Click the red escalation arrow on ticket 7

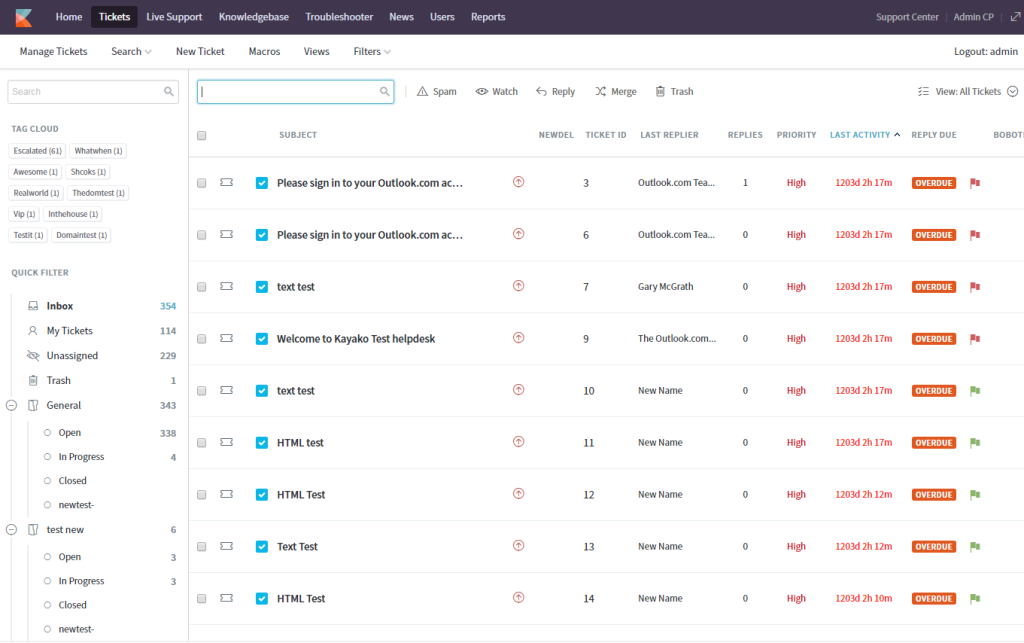[518, 286]
